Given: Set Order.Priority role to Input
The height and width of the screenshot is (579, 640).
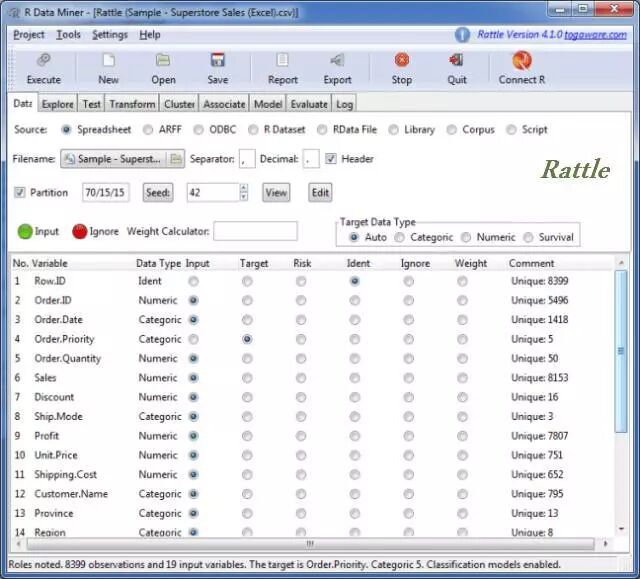Looking at the screenshot, I should (193, 339).
